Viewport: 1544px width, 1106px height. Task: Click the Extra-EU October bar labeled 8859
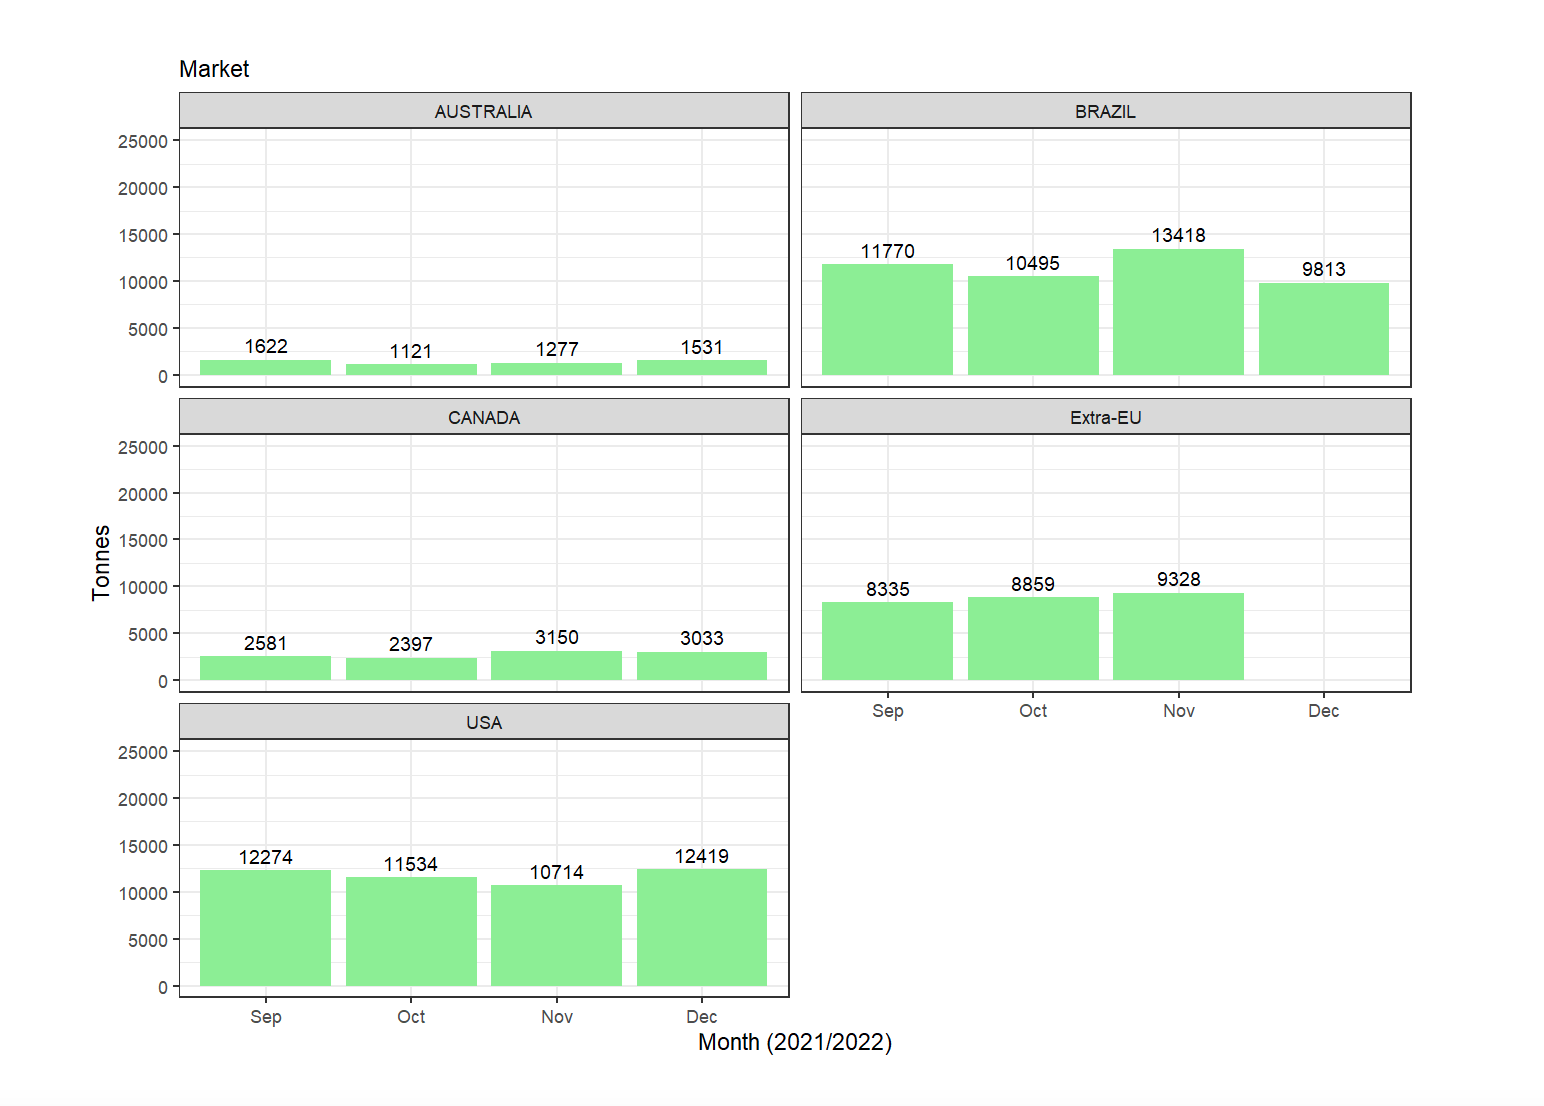pyautogui.click(x=1033, y=638)
